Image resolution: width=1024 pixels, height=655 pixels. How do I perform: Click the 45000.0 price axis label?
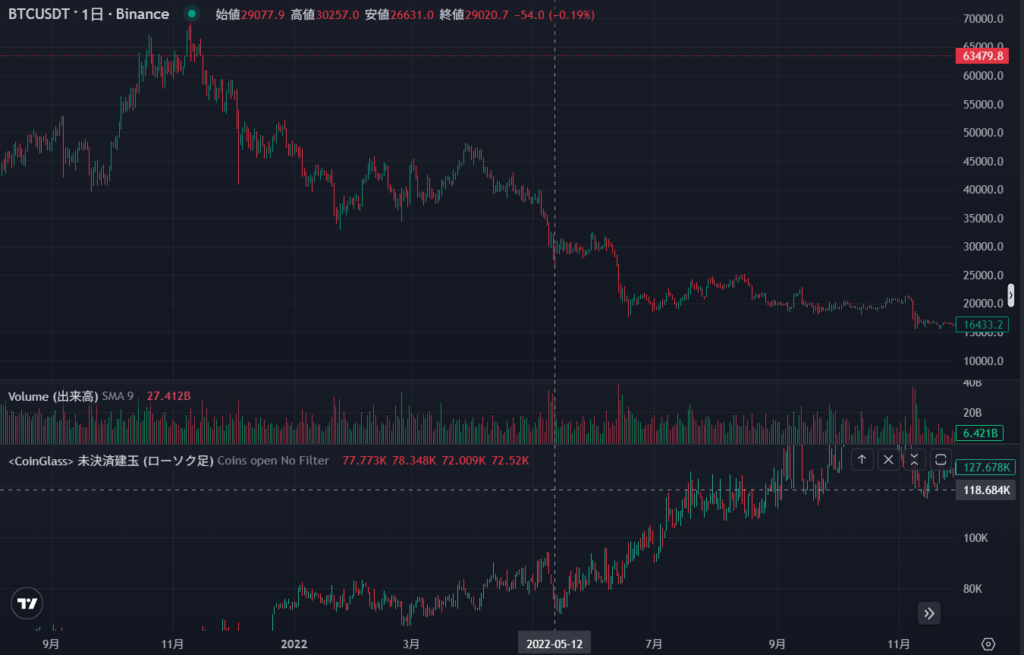click(x=983, y=161)
